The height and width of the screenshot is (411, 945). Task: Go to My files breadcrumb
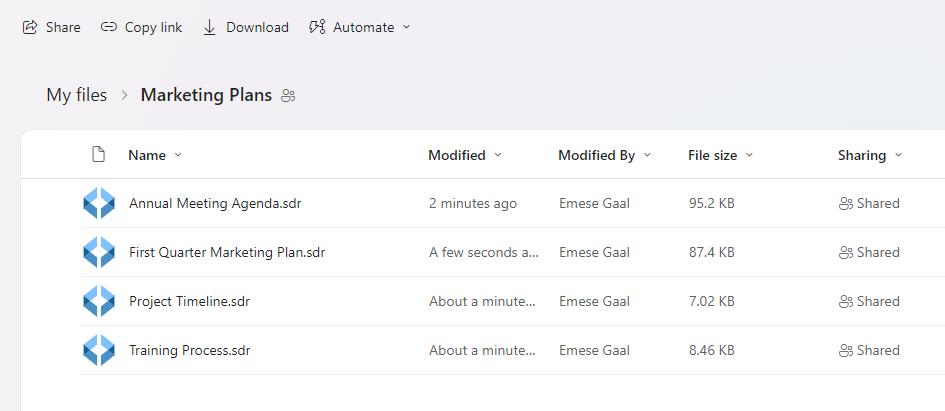pyautogui.click(x=77, y=96)
